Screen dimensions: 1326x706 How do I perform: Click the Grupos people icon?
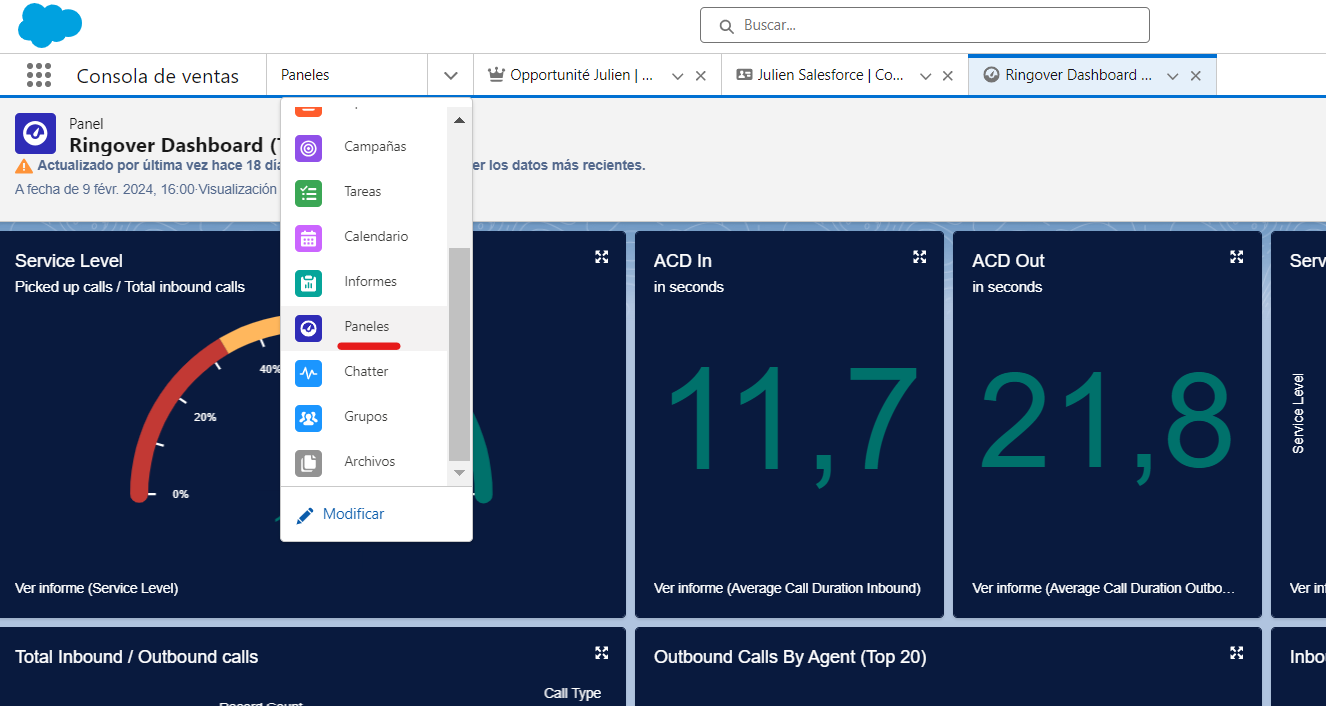pos(308,417)
